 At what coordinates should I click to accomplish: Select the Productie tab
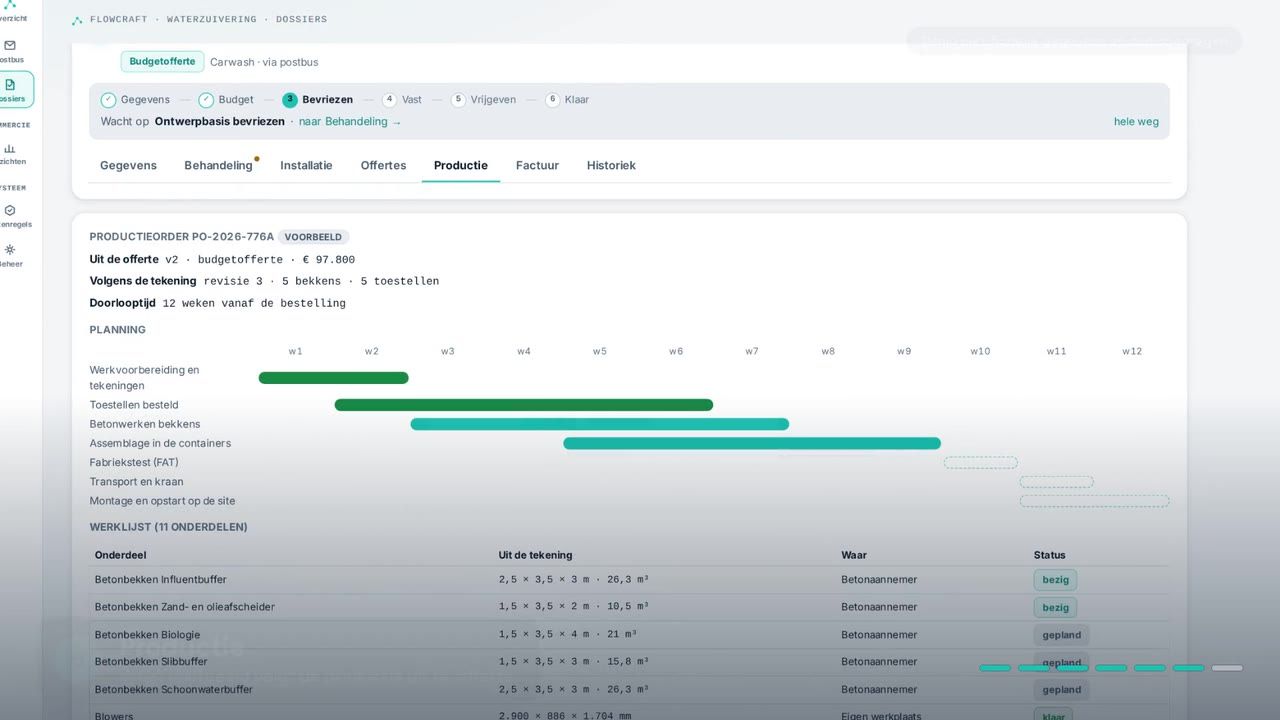coord(461,165)
